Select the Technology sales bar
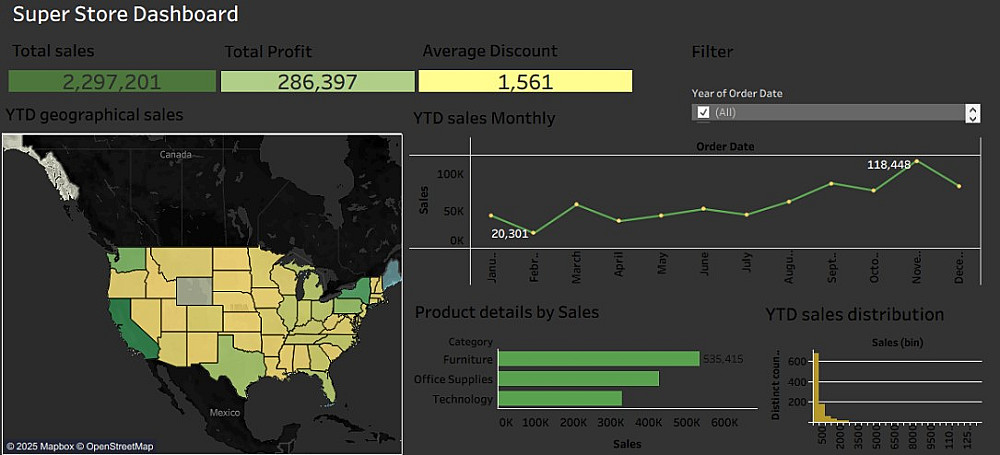 click(x=560, y=399)
